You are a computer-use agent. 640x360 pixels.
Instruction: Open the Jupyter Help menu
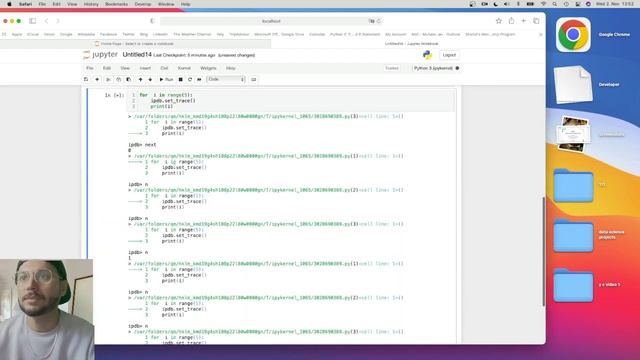[231, 68]
